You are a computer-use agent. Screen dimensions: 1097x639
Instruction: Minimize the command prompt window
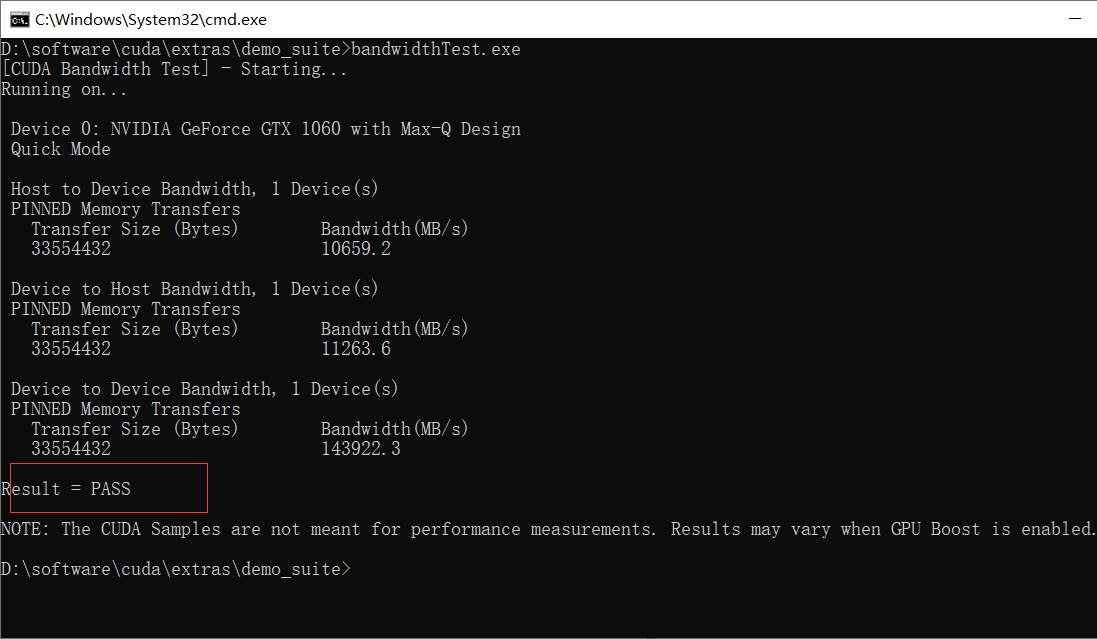click(1076, 18)
